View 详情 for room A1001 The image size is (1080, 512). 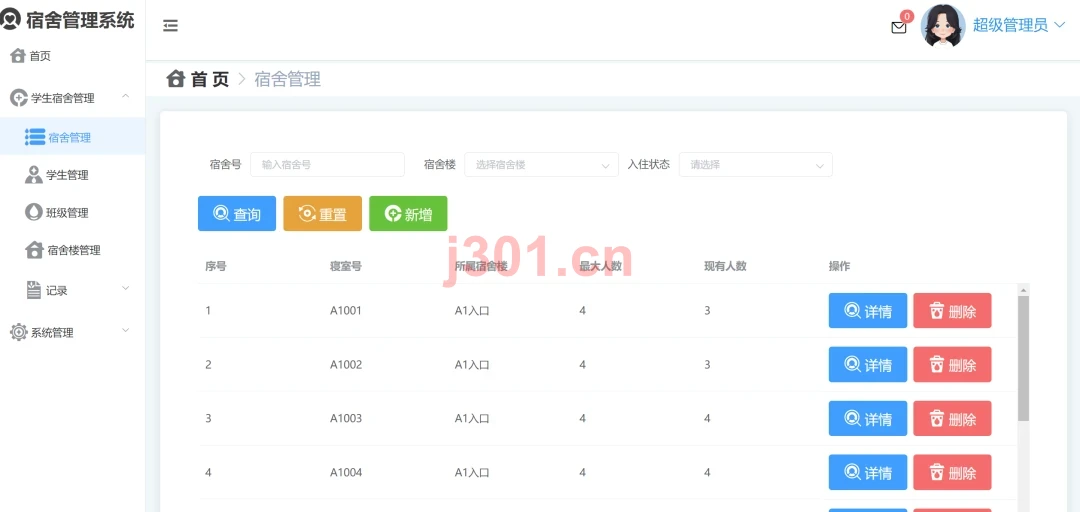point(868,311)
